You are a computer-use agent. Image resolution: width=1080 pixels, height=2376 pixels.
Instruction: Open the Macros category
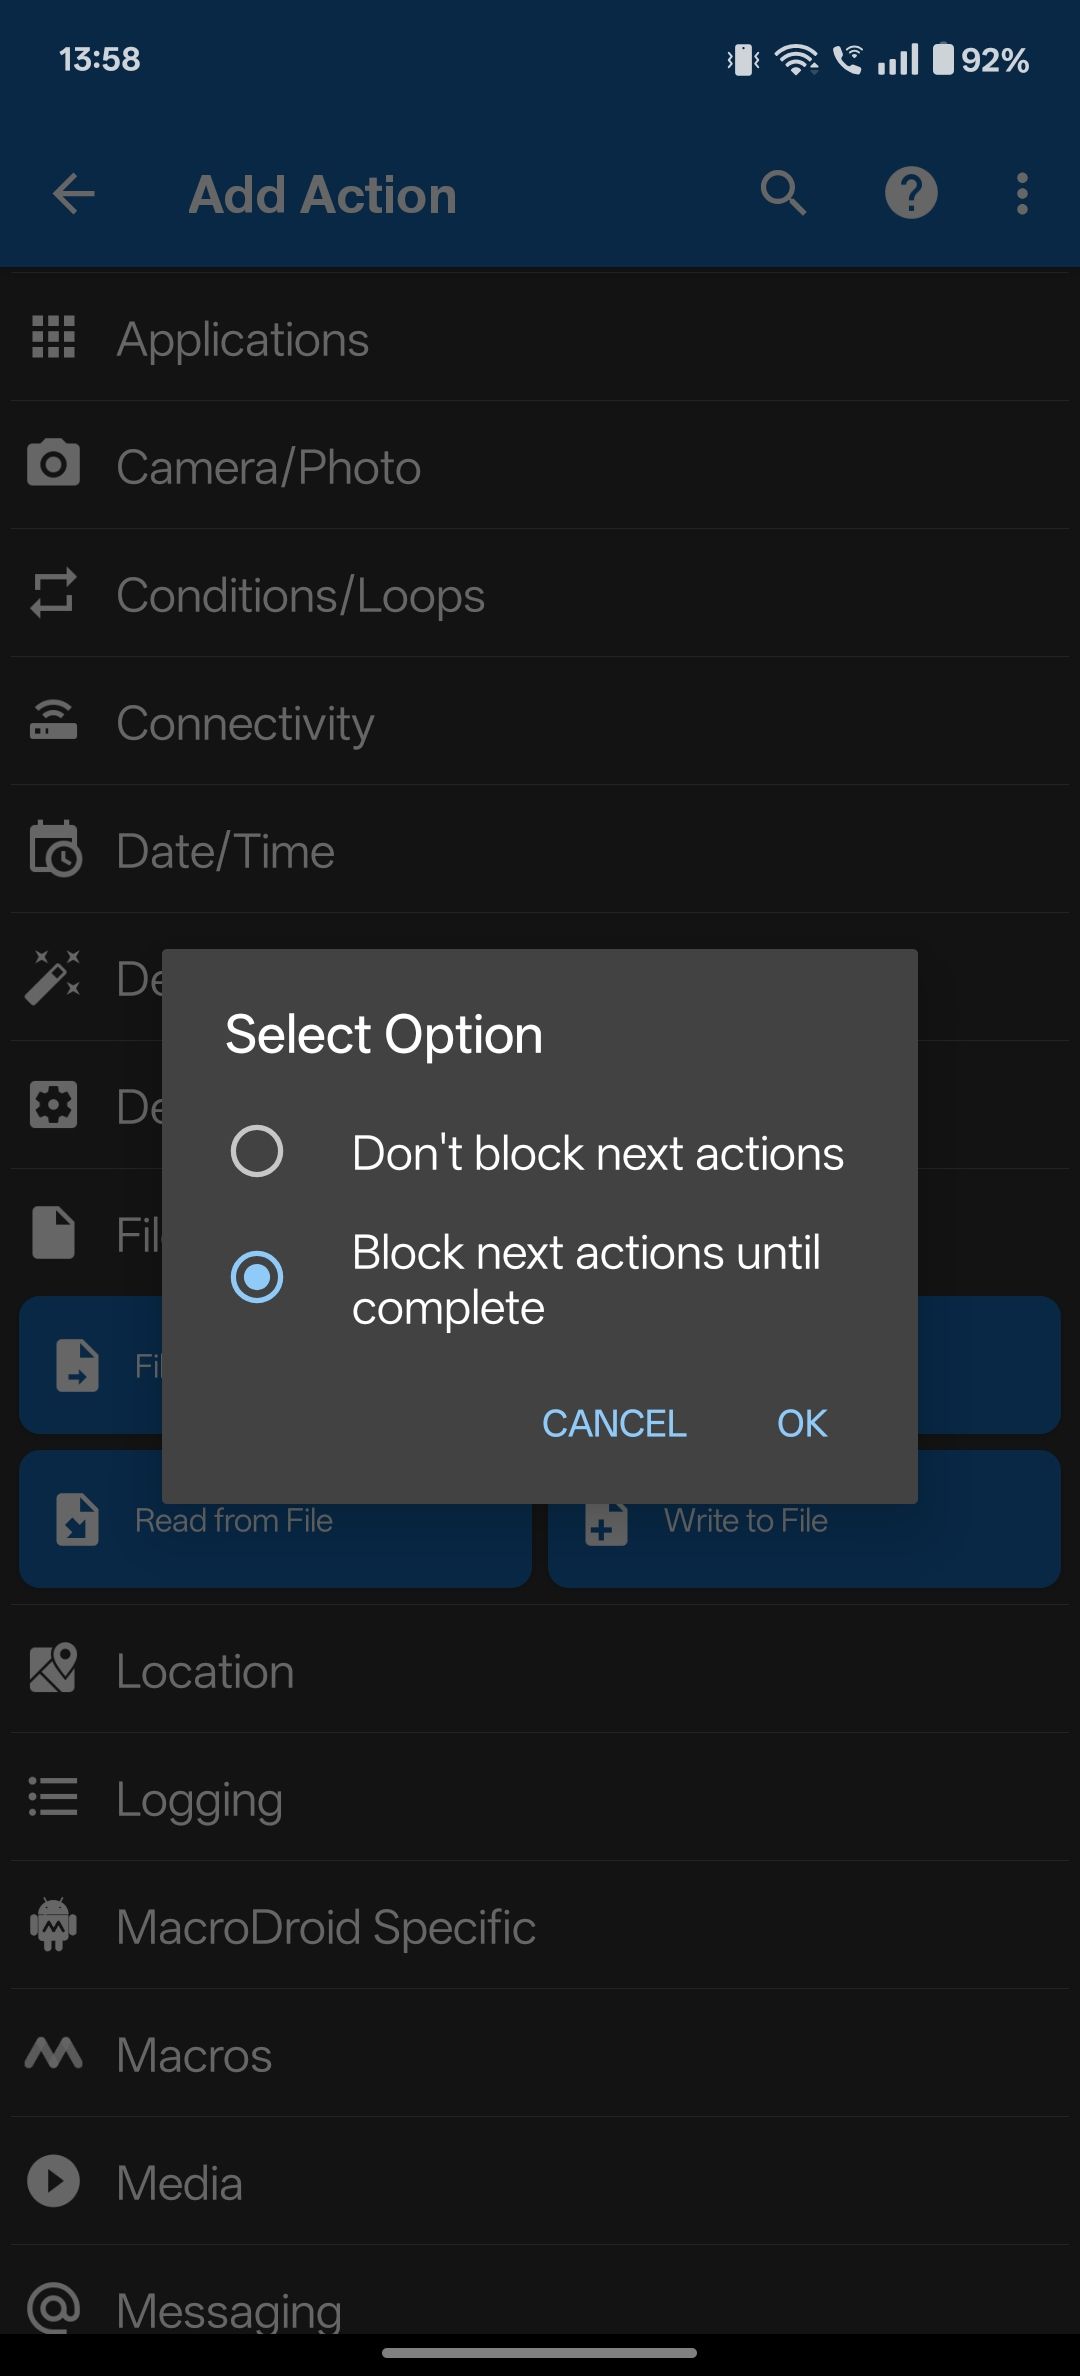click(540, 2054)
